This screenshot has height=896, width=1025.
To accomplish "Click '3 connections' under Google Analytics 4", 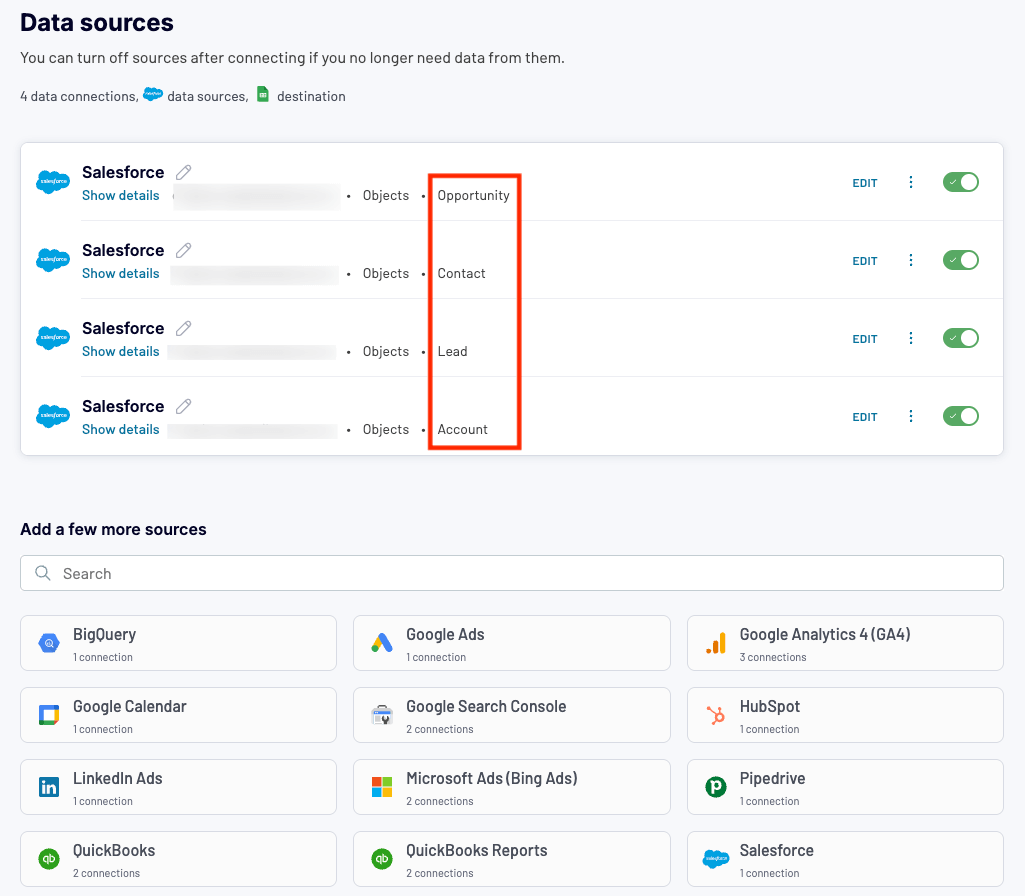I will [773, 657].
